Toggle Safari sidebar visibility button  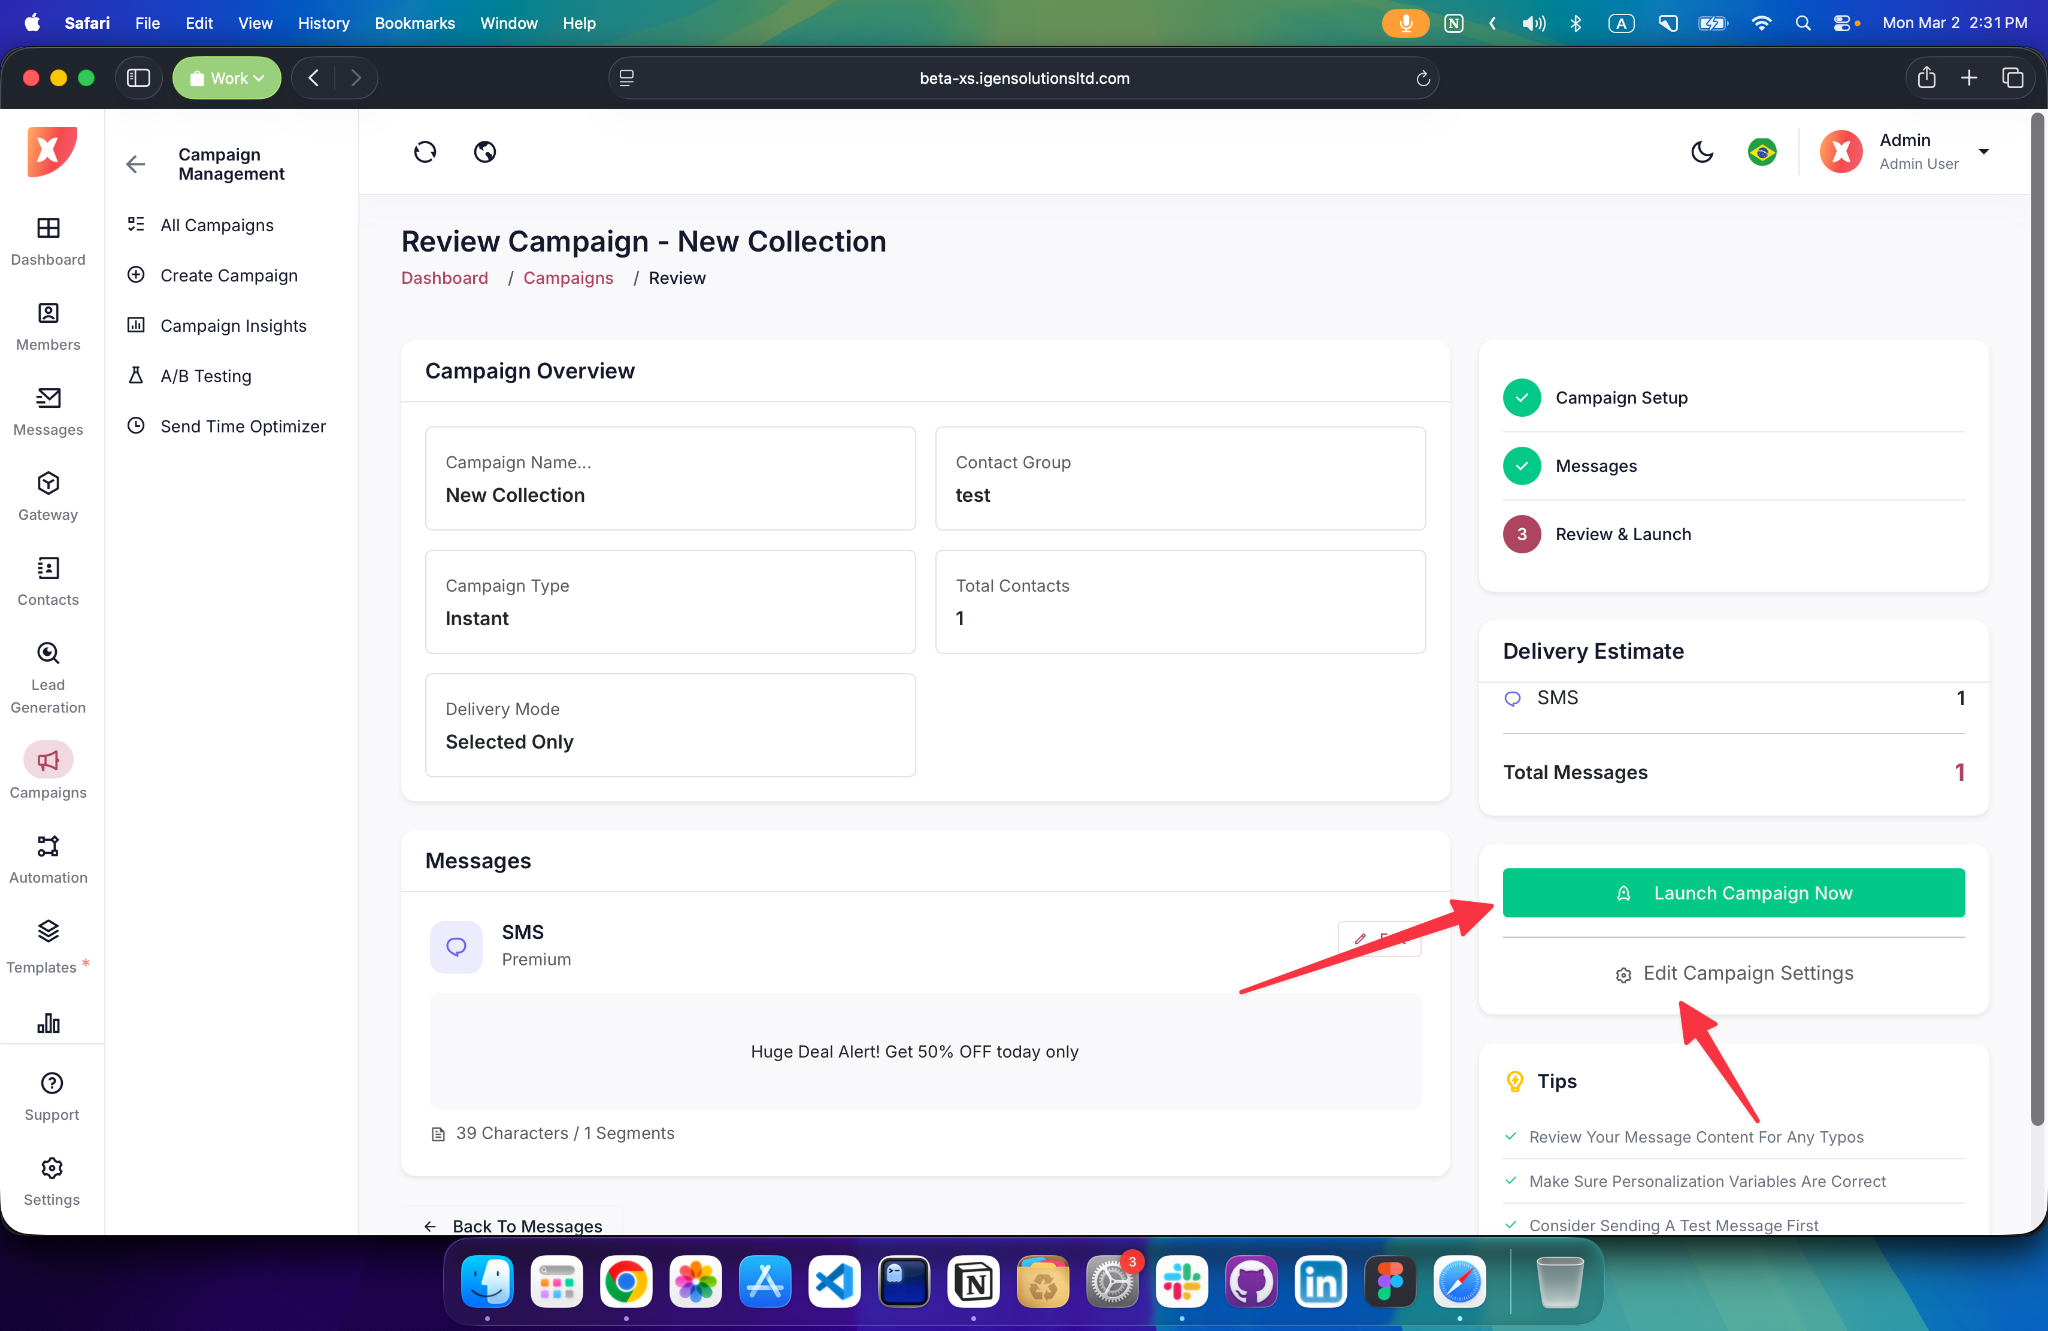tap(139, 78)
